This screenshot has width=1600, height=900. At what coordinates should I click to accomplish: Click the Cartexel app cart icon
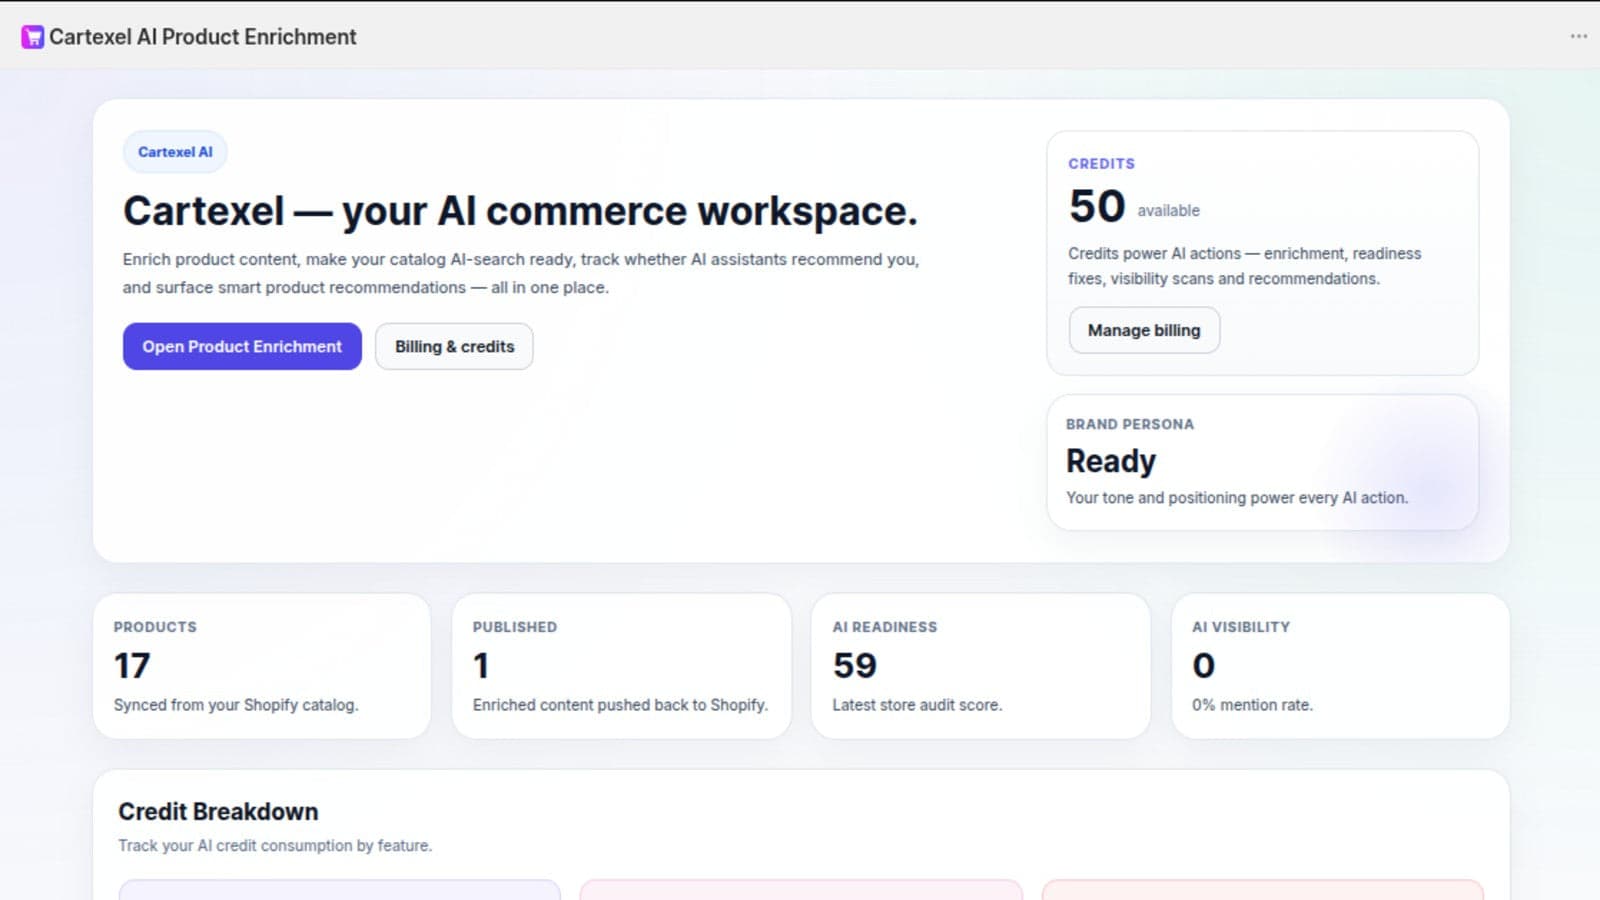coord(32,37)
